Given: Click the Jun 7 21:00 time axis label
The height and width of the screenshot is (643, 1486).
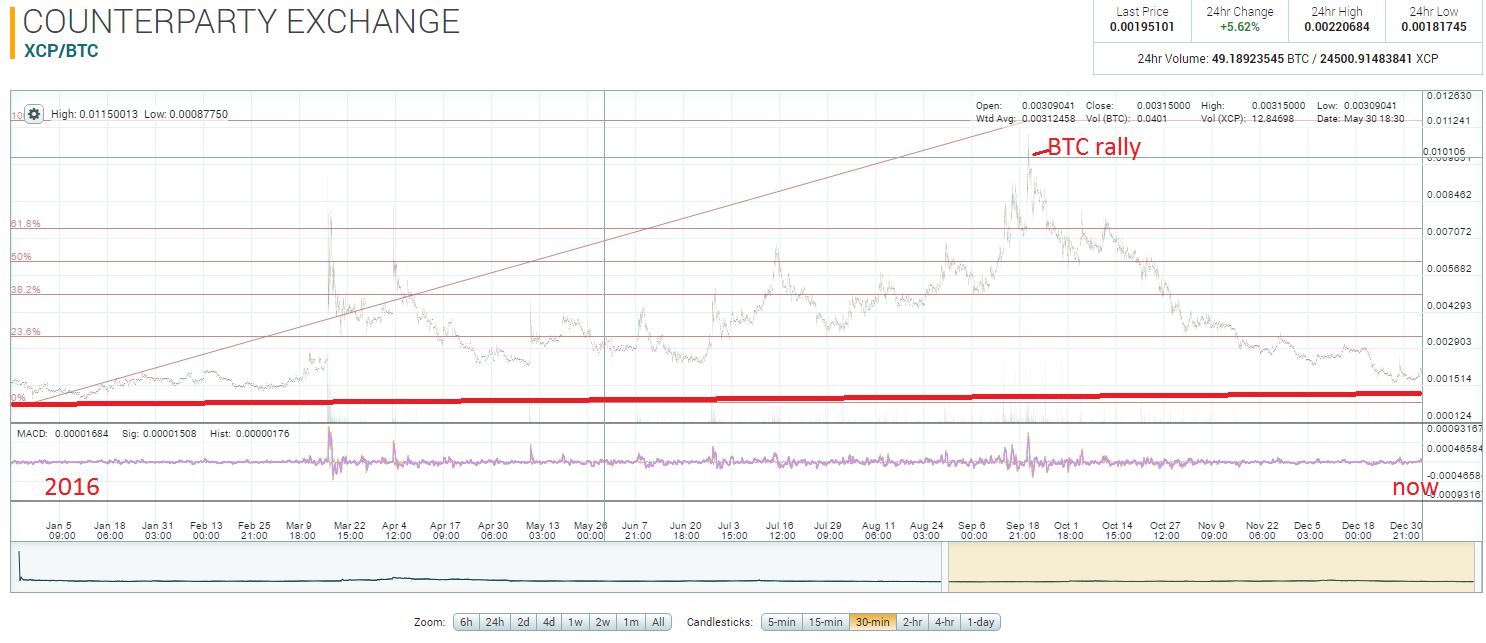Looking at the screenshot, I should pyautogui.click(x=638, y=530).
